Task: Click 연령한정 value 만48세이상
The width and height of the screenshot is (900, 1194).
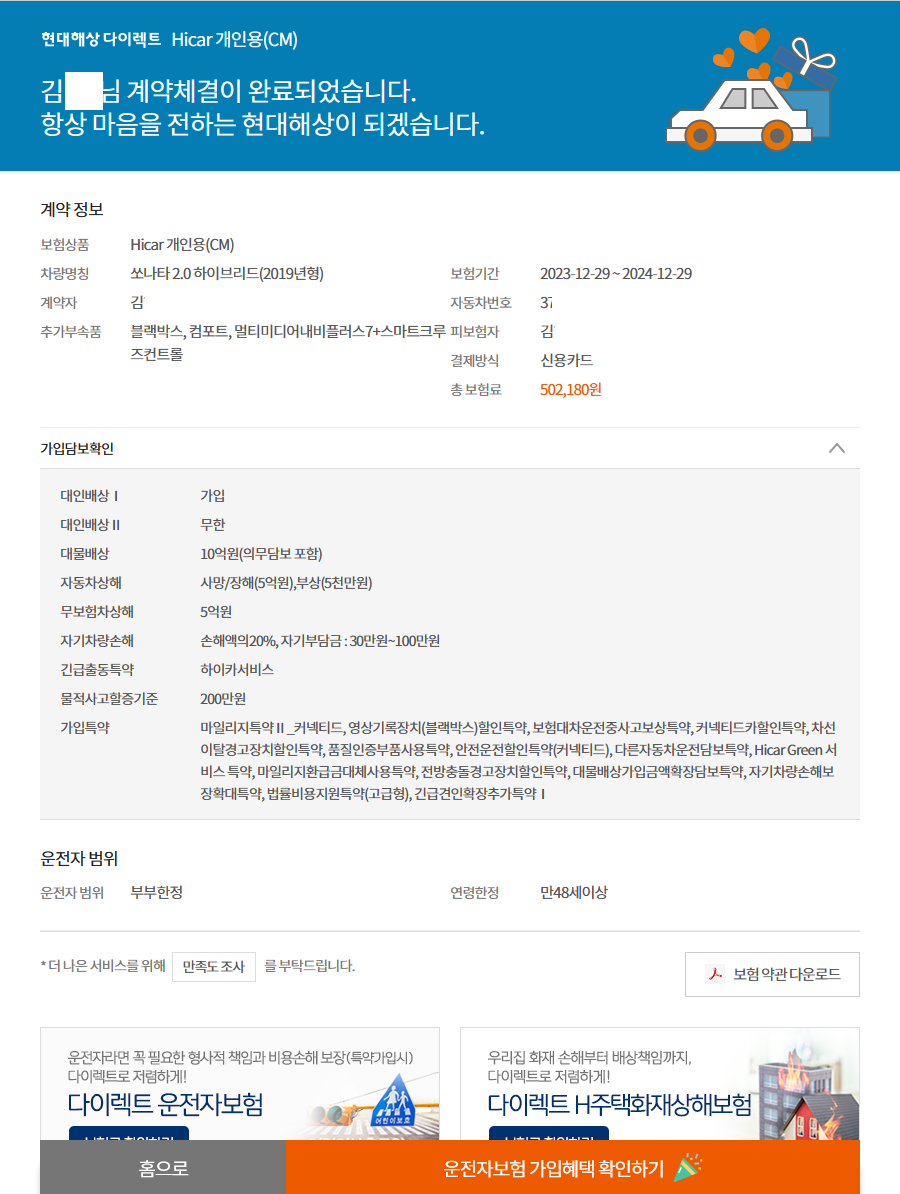Action: click(x=573, y=892)
